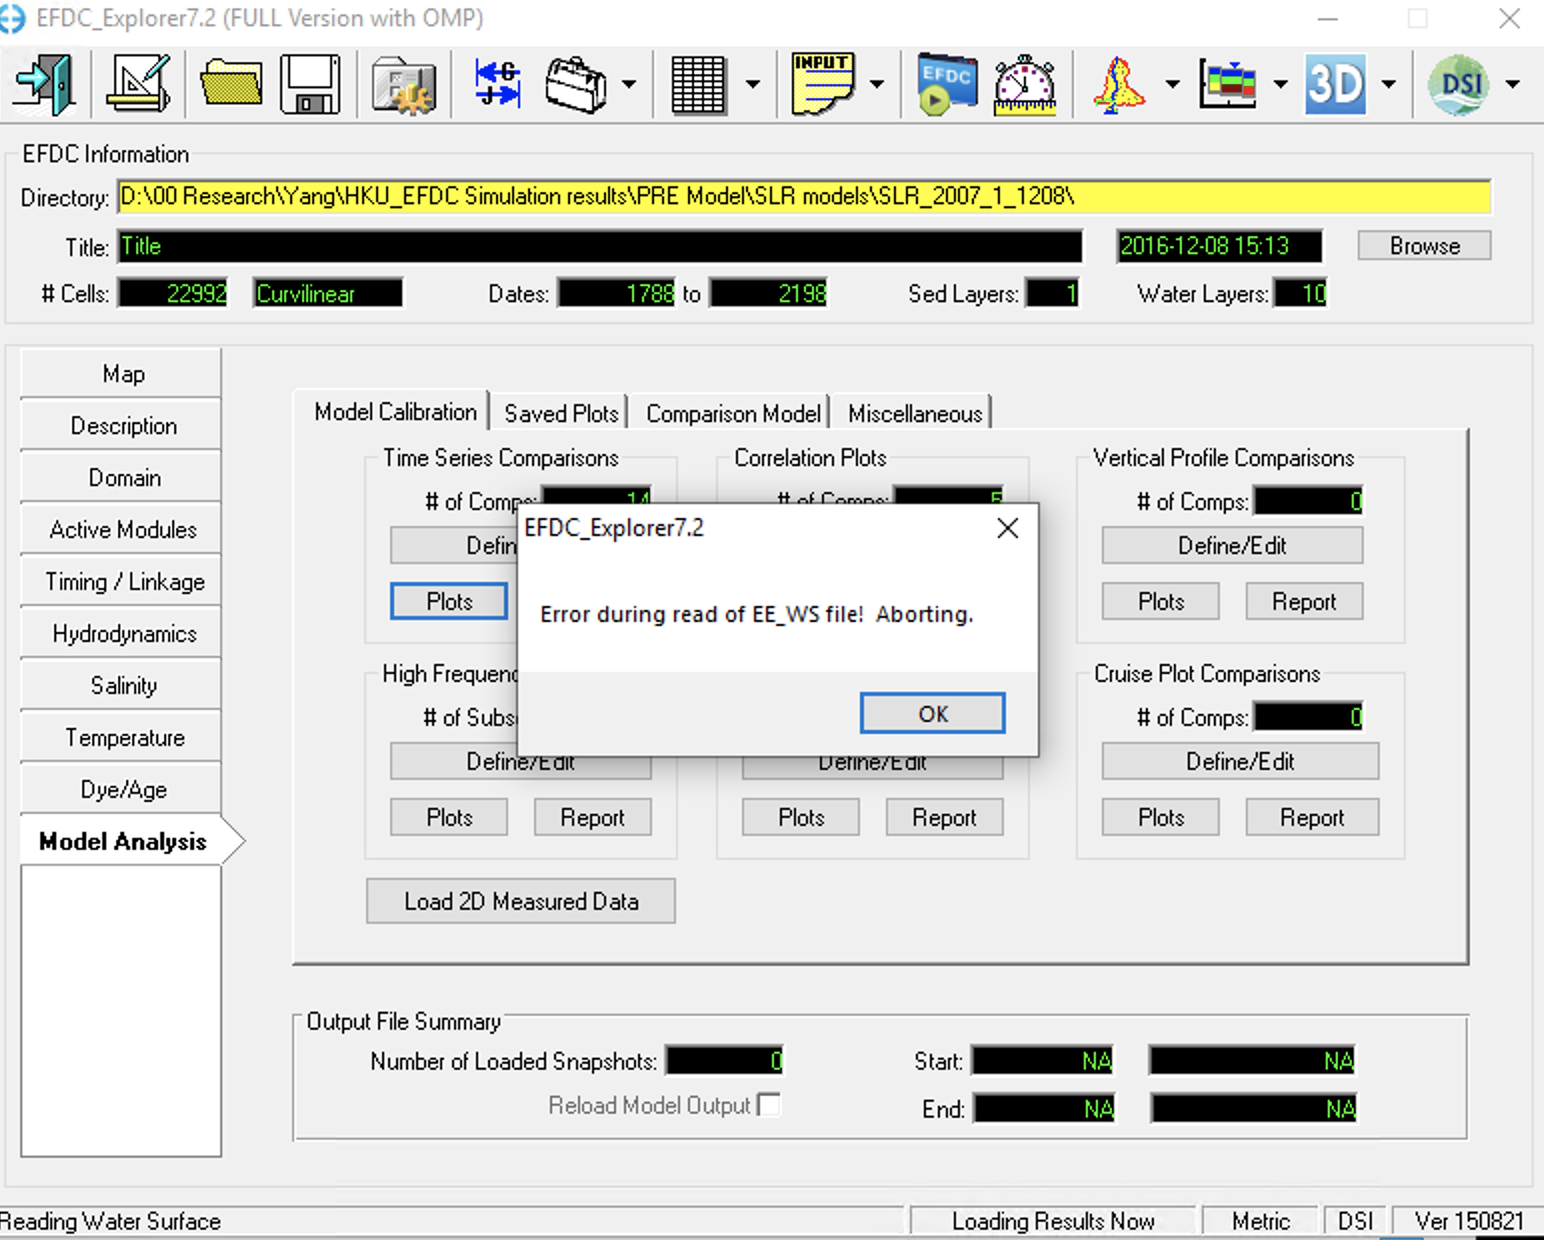Click the blue arrows compare icon

pos(498,84)
